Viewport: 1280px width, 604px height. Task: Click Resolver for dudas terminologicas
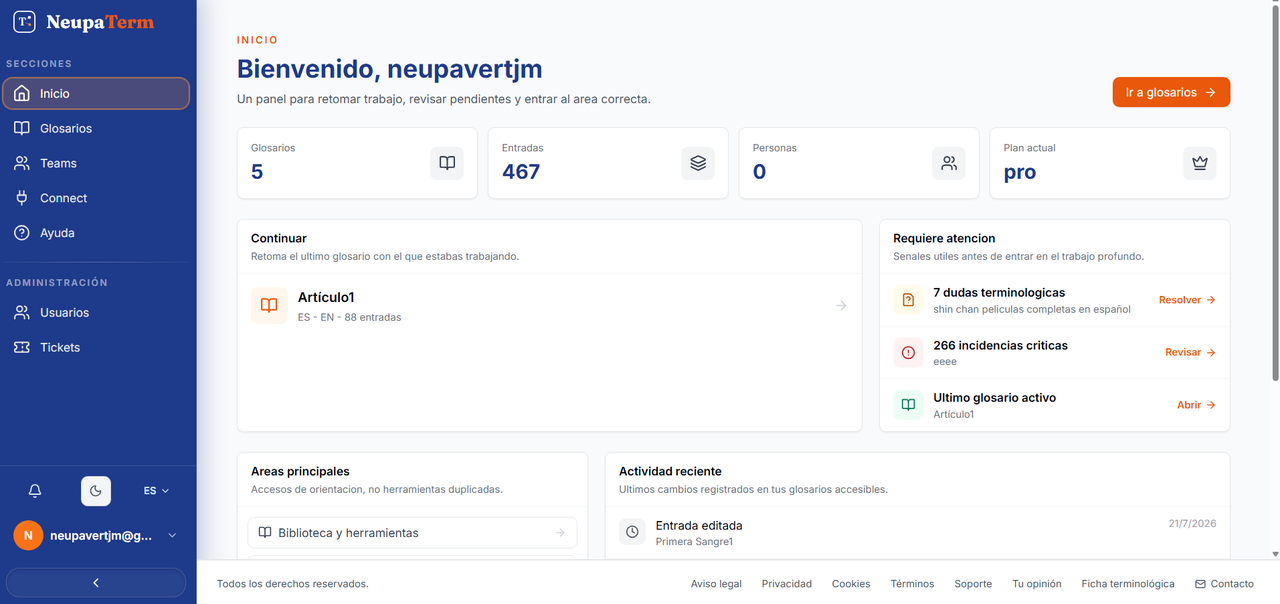click(1187, 300)
